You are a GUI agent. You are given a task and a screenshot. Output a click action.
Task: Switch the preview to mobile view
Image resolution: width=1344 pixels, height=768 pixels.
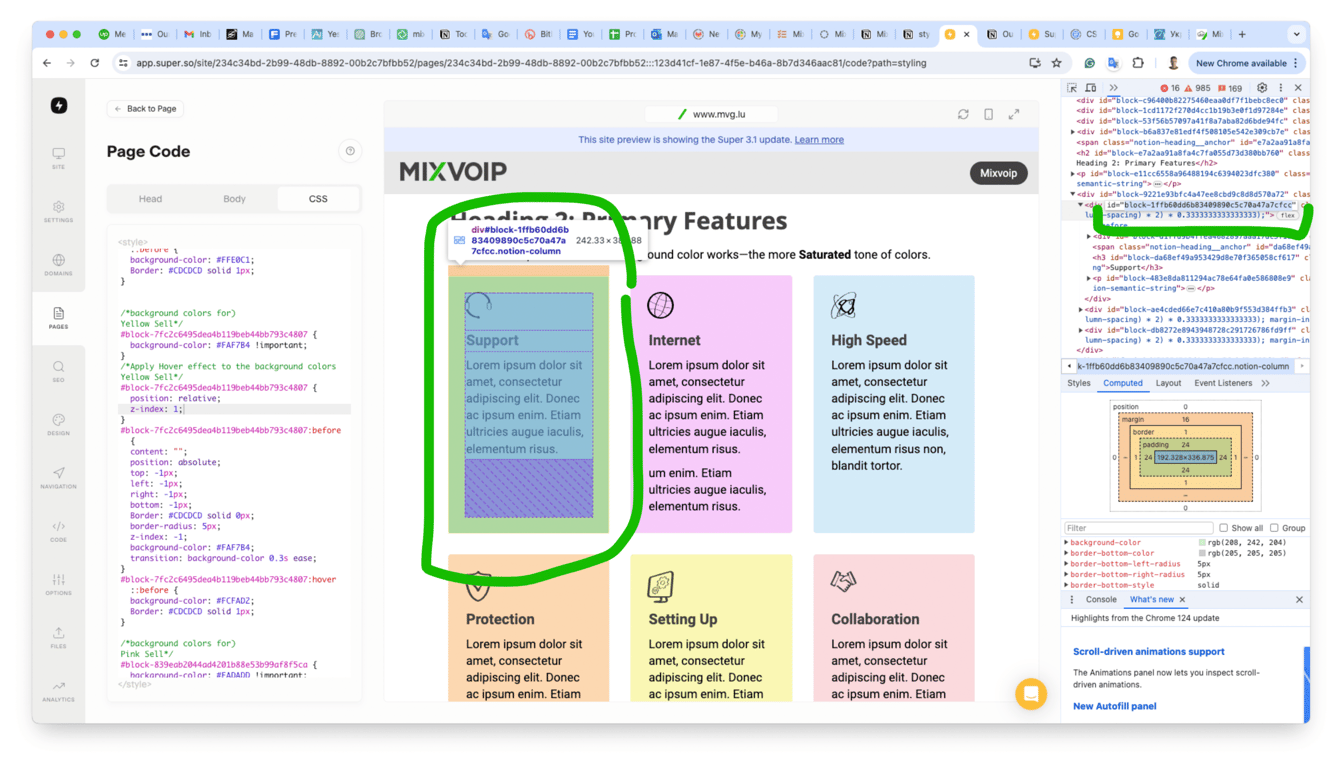[x=988, y=114]
